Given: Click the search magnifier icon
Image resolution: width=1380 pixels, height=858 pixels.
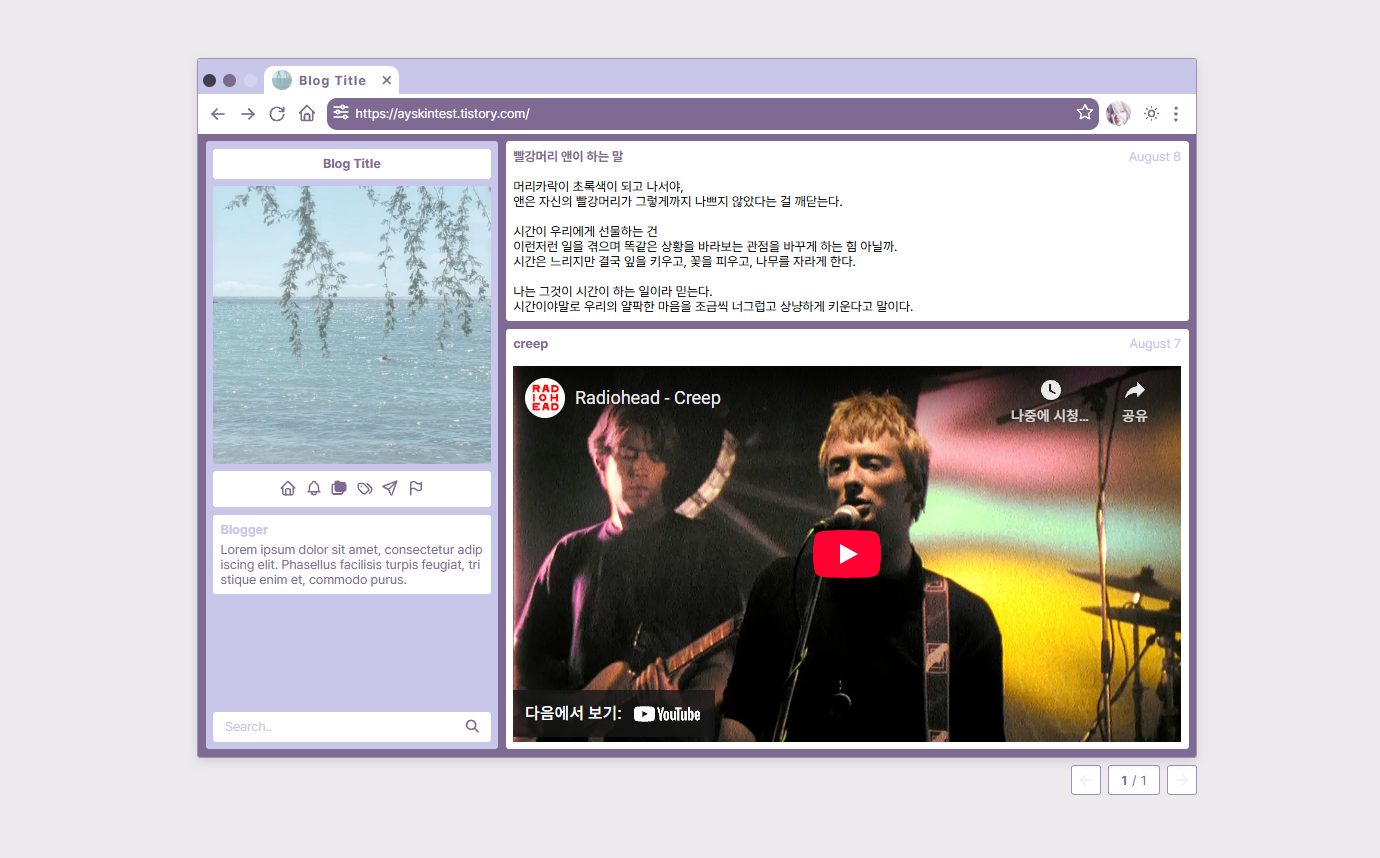Looking at the screenshot, I should coord(472,726).
